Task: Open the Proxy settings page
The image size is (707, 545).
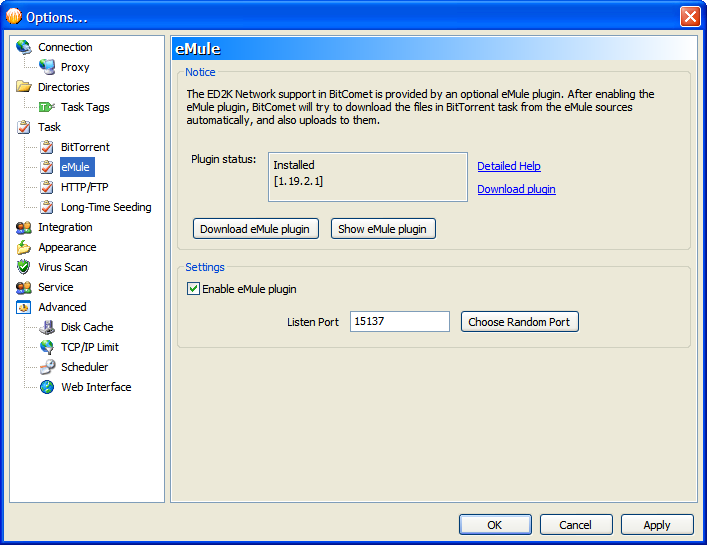Action: (x=75, y=67)
